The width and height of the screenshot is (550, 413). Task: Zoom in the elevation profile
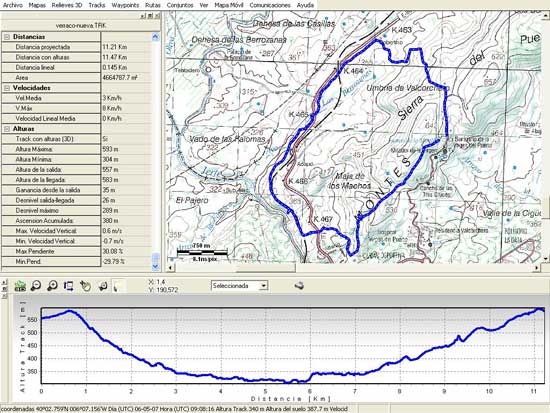52,286
